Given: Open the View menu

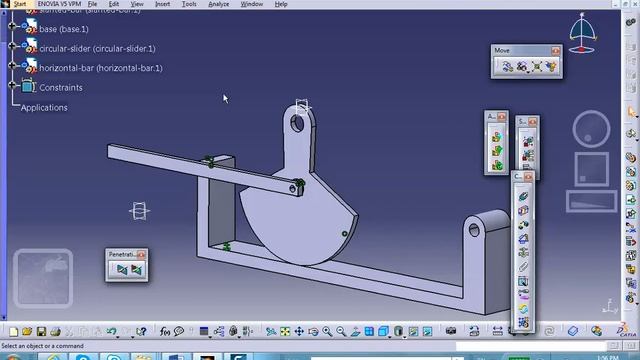Looking at the screenshot, I should pyautogui.click(x=137, y=4).
